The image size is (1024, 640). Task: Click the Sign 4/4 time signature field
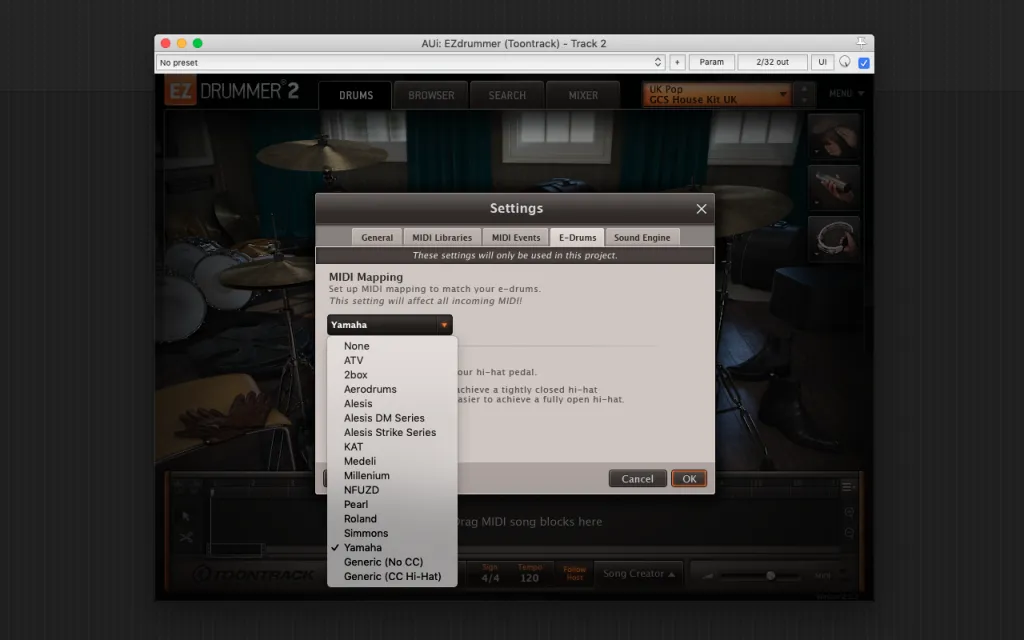490,573
